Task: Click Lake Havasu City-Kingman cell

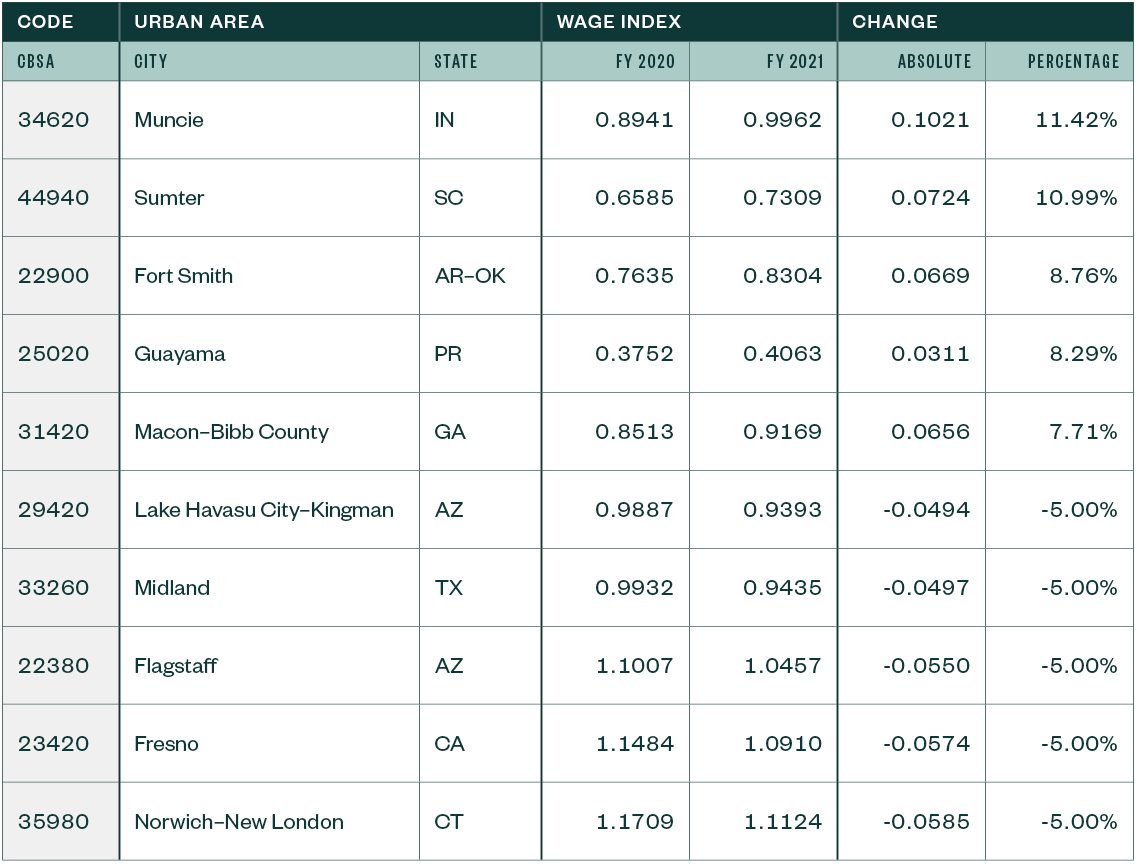Action: coord(264,510)
